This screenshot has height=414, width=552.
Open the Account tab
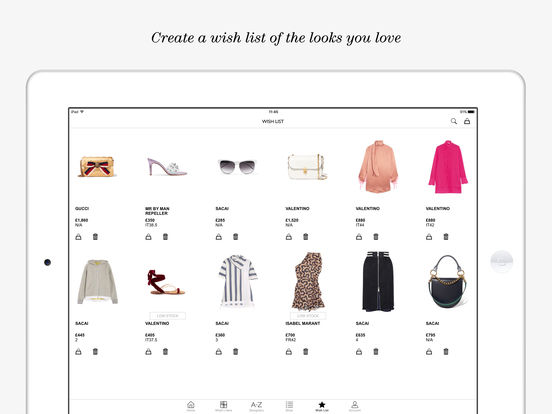point(355,406)
